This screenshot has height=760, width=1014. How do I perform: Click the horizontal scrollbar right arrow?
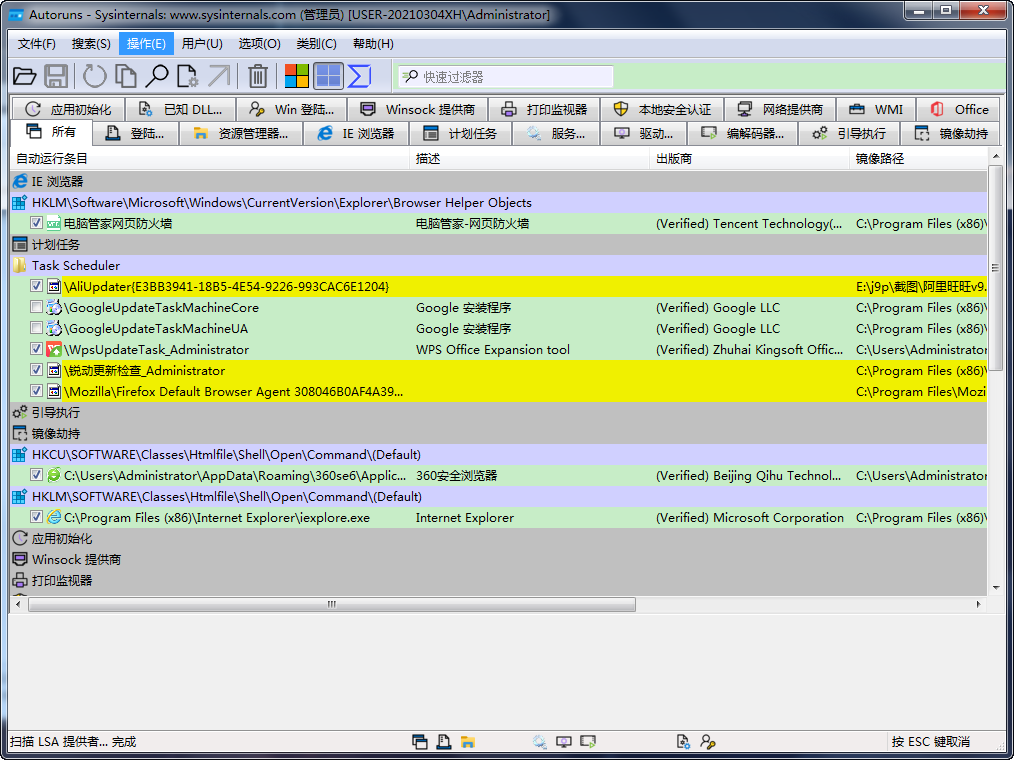click(978, 604)
